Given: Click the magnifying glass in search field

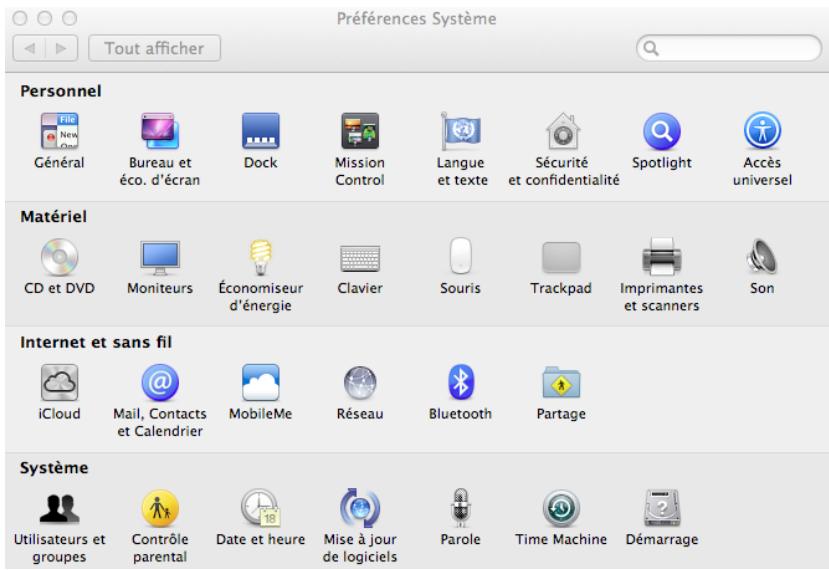Looking at the screenshot, I should [x=651, y=49].
